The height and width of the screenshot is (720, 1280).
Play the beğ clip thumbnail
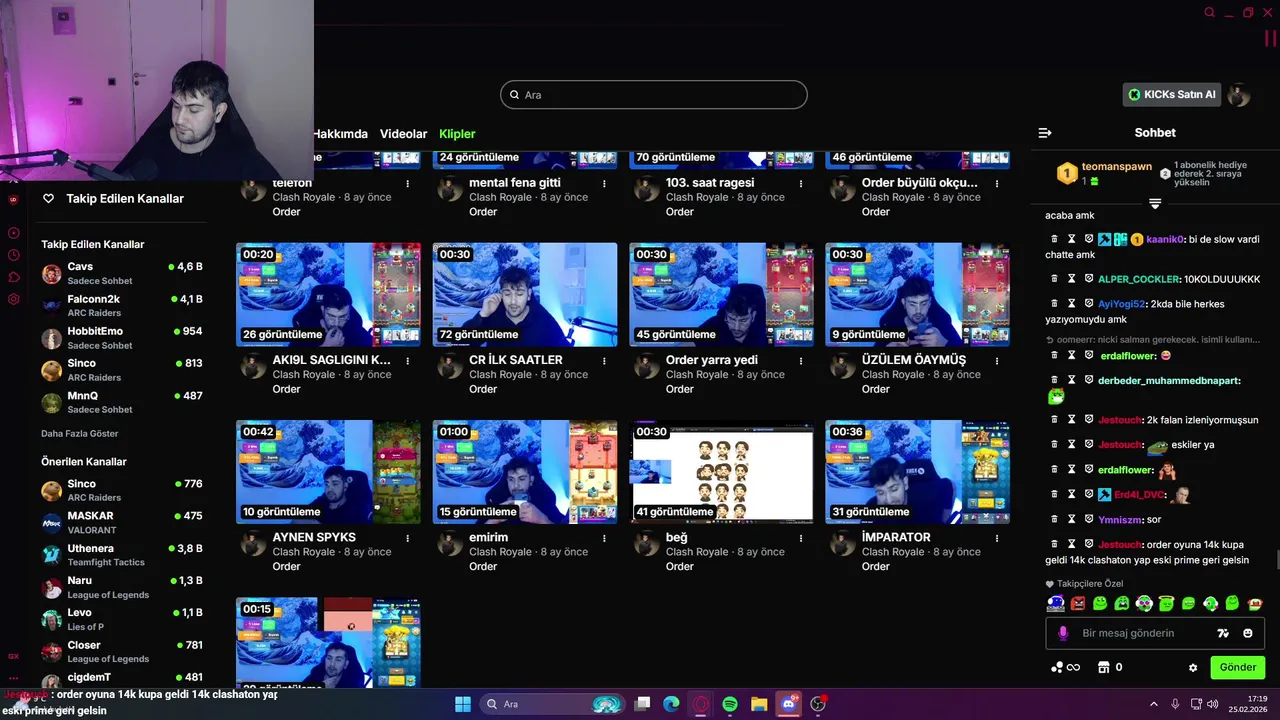coord(721,472)
